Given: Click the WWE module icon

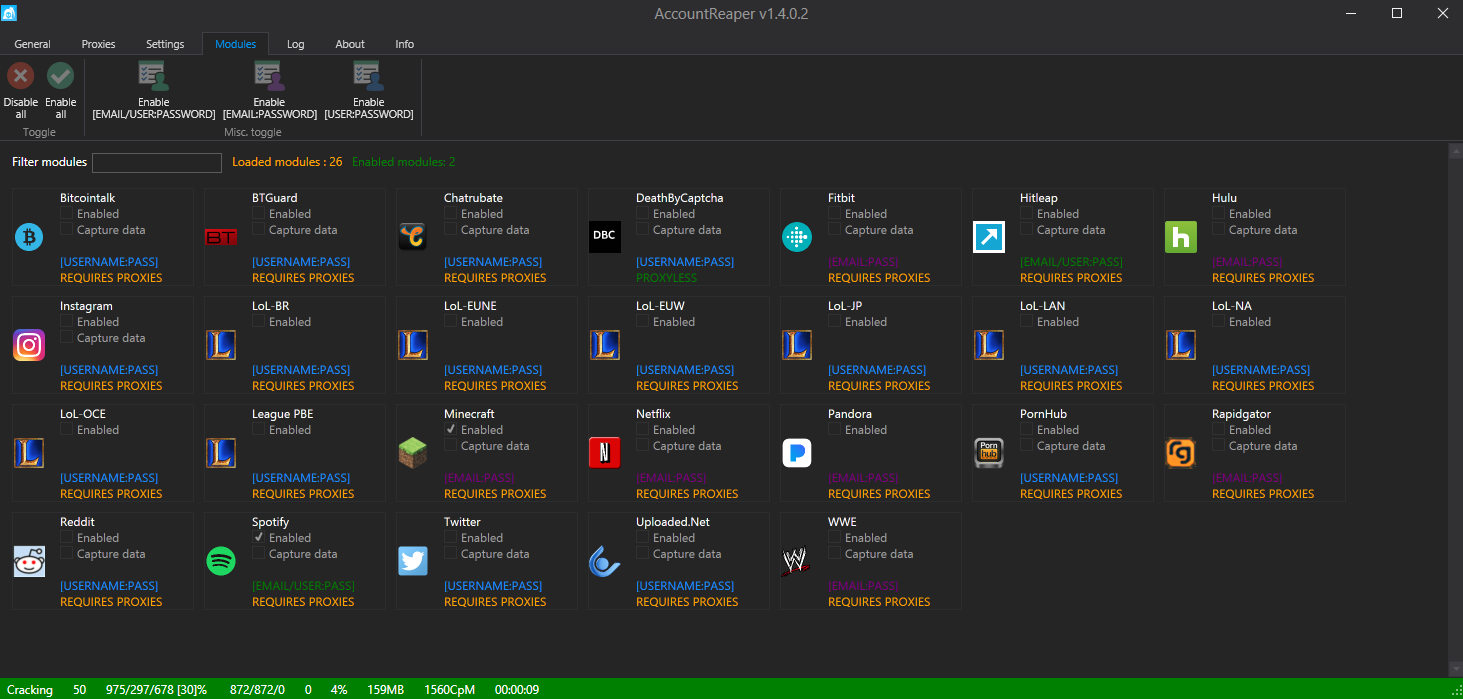Looking at the screenshot, I should point(795,561).
